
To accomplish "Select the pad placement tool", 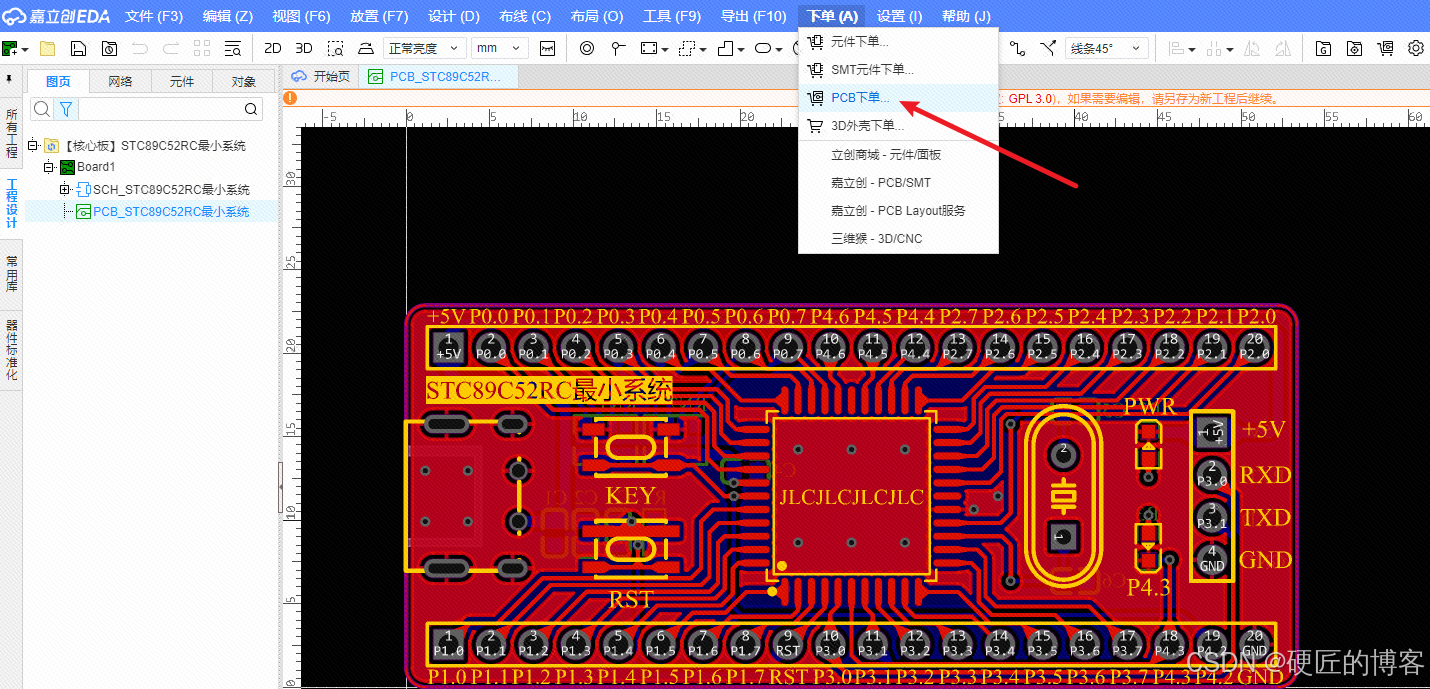I will click(587, 48).
